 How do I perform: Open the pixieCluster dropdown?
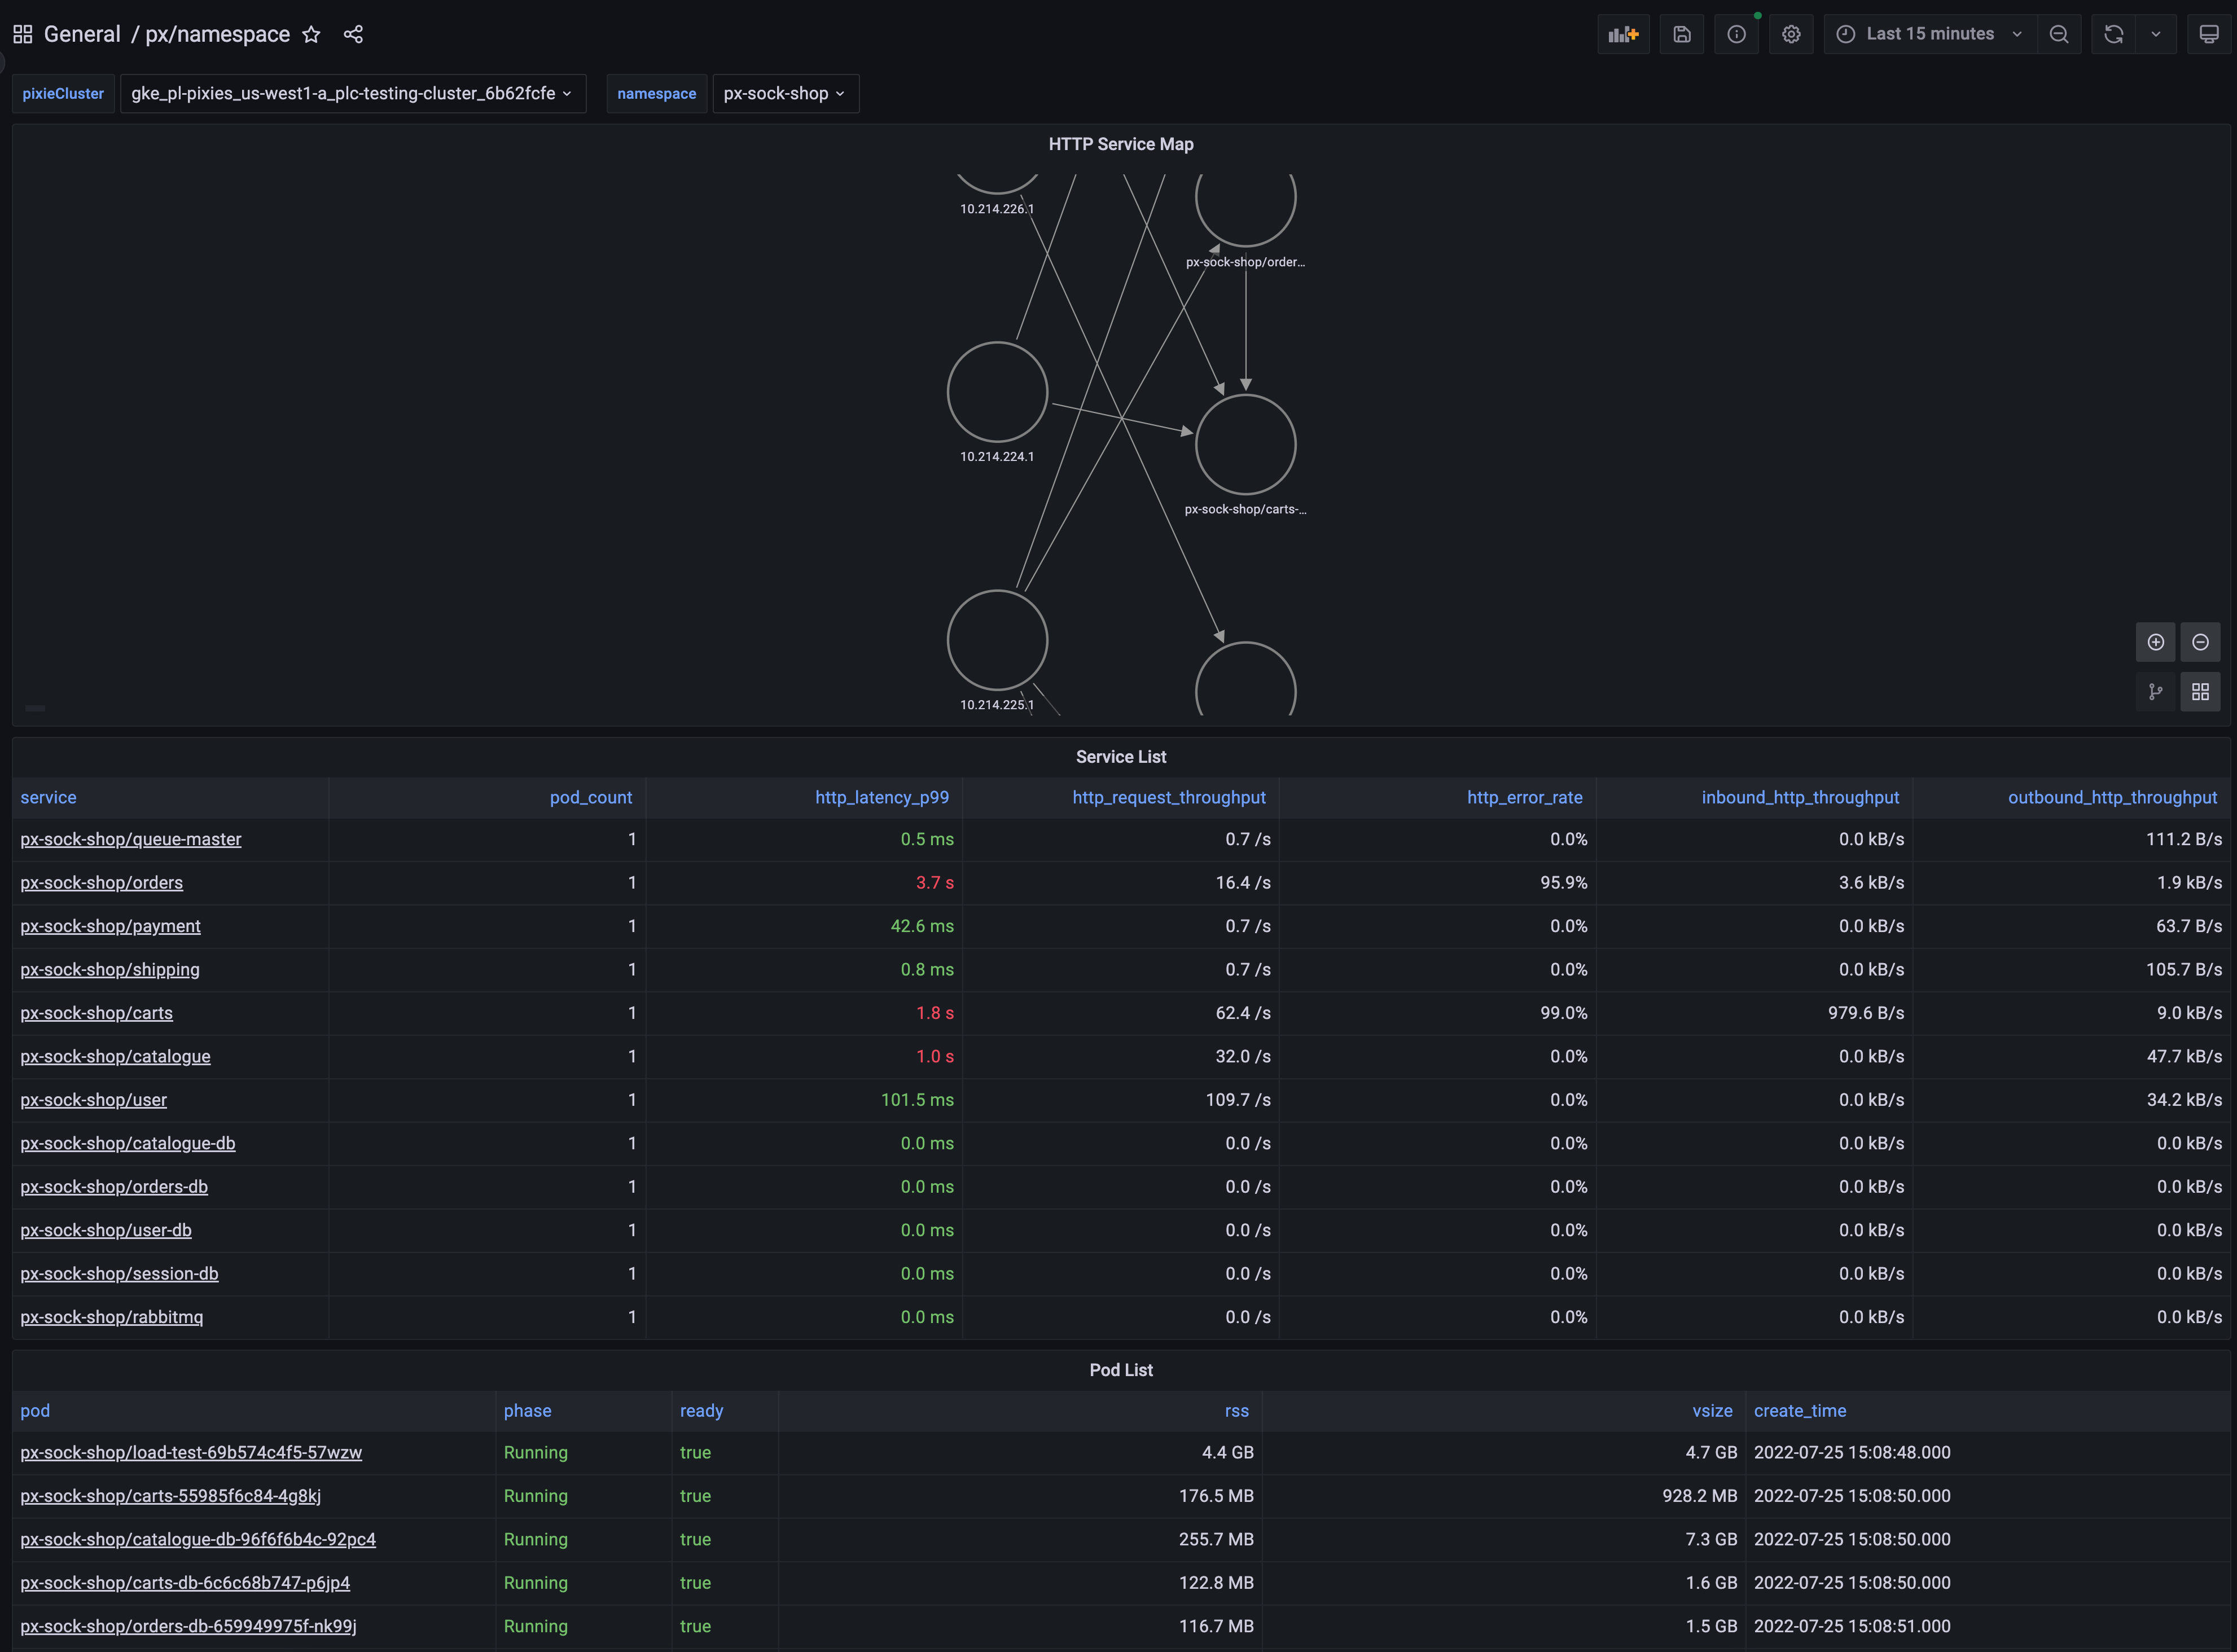tap(352, 93)
